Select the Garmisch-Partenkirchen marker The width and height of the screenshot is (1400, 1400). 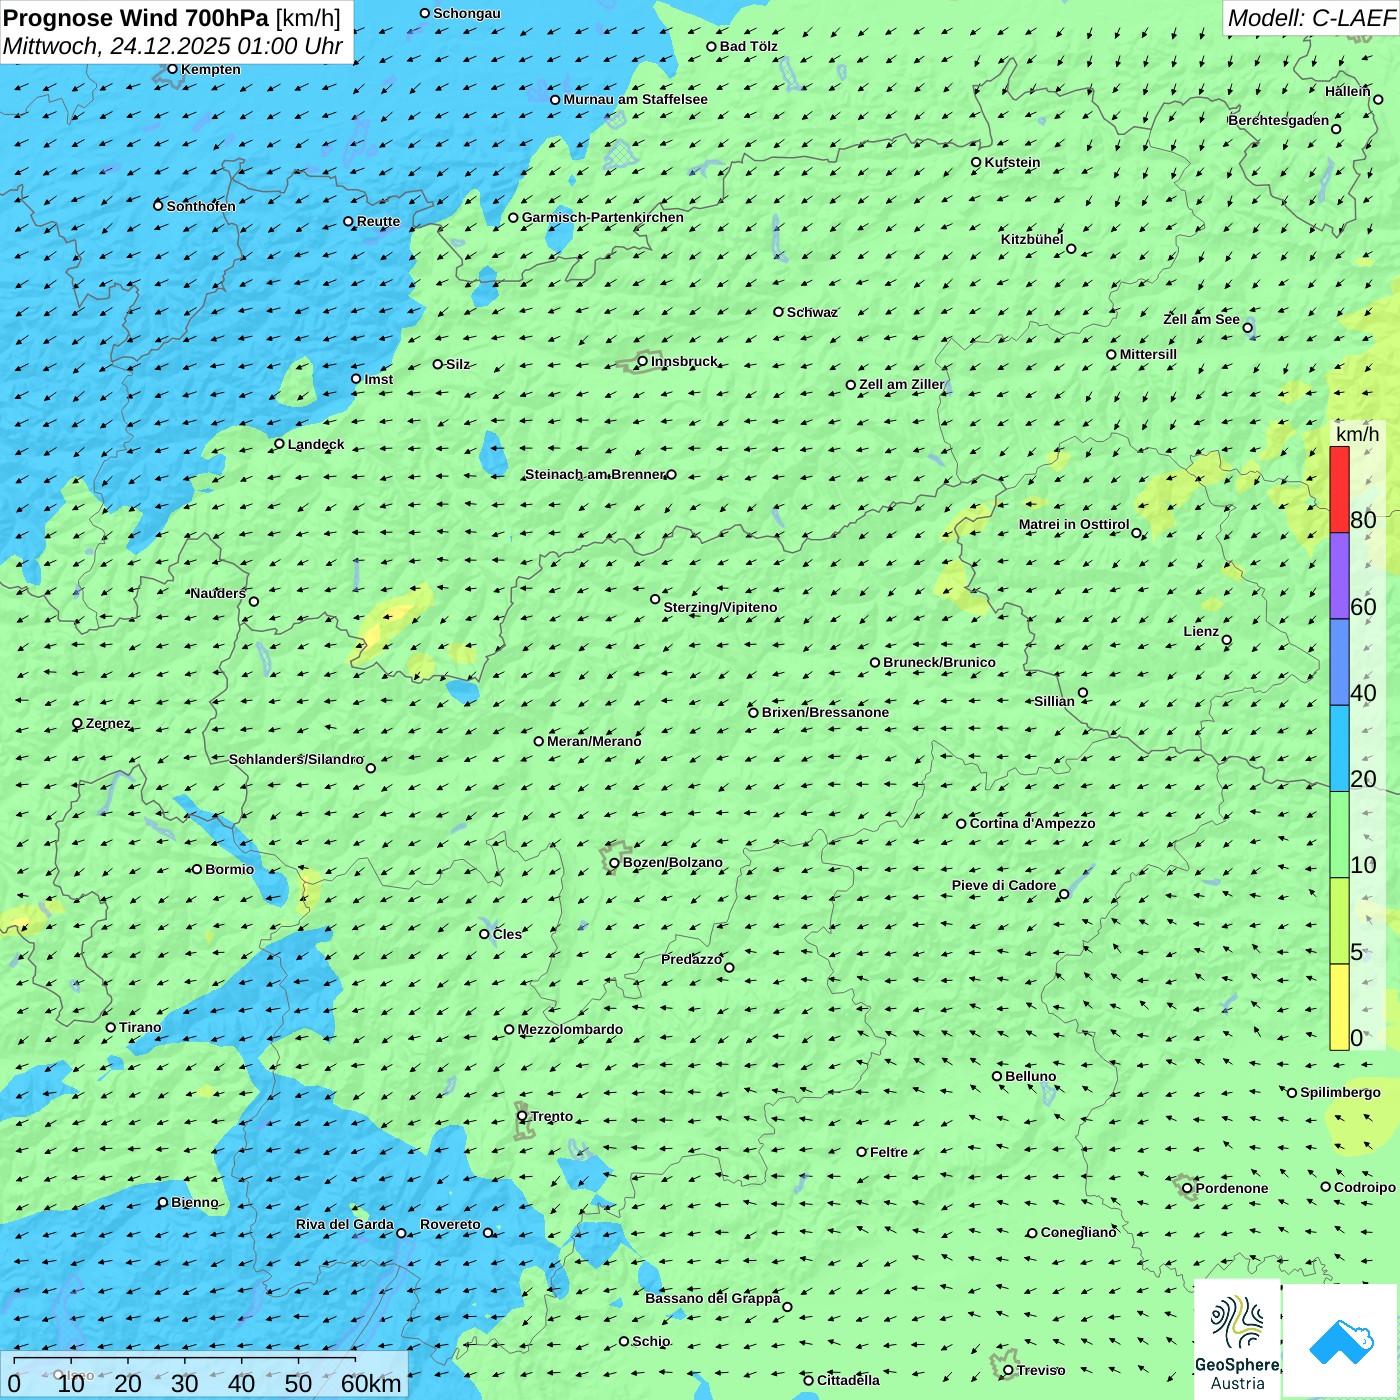point(514,217)
